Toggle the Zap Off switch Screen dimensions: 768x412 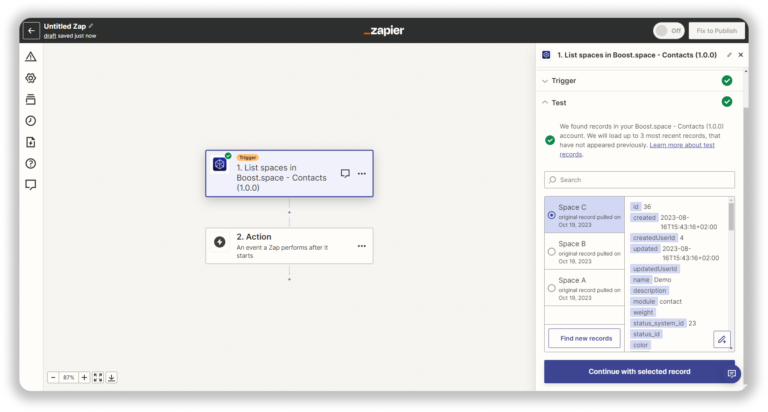667,30
